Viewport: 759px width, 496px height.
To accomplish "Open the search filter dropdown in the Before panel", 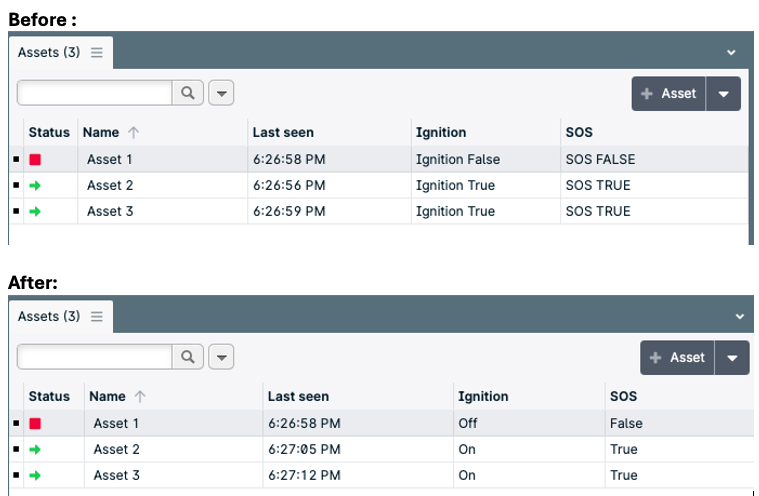I will [221, 93].
